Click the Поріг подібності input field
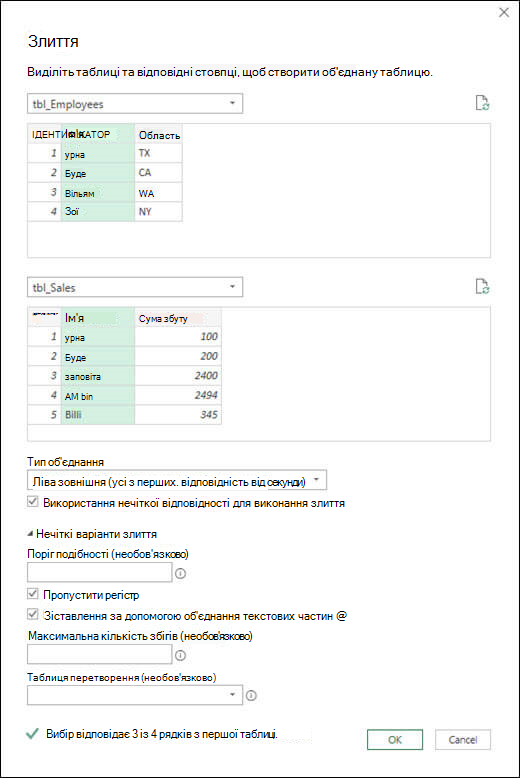Image resolution: width=520 pixels, height=778 pixels. click(100, 573)
